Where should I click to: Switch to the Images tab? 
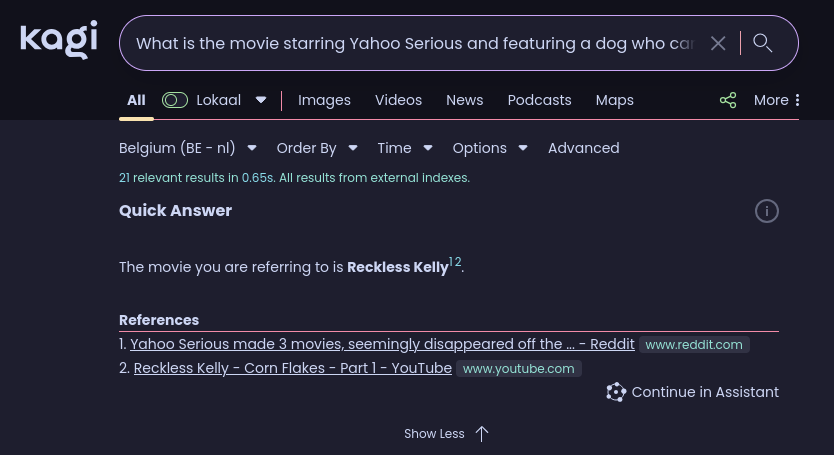coord(324,100)
